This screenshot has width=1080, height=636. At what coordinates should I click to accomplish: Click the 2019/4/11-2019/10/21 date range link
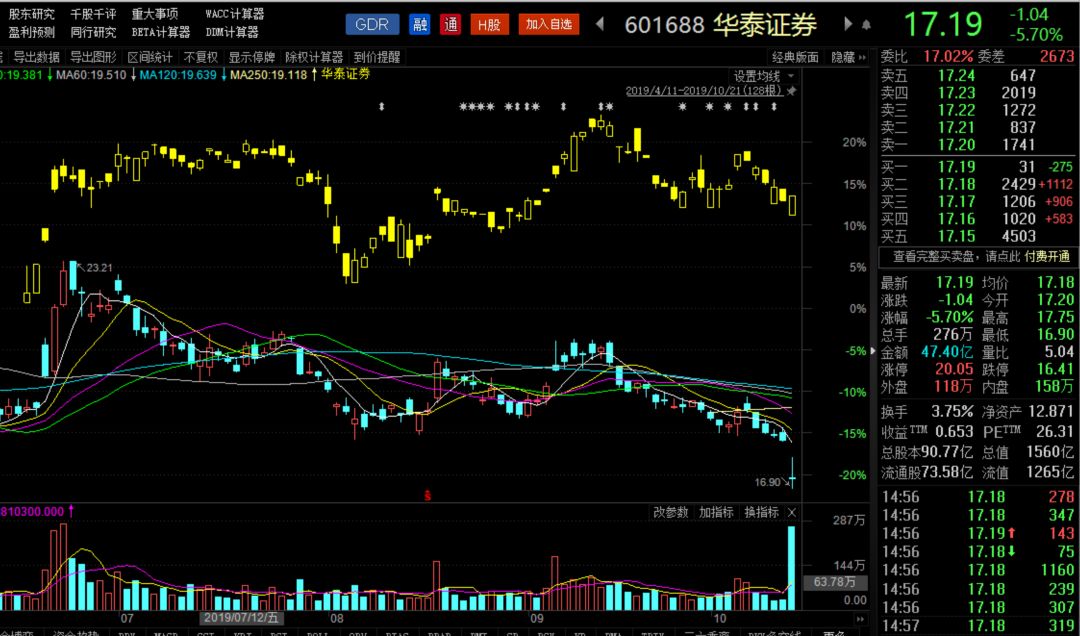coord(704,91)
